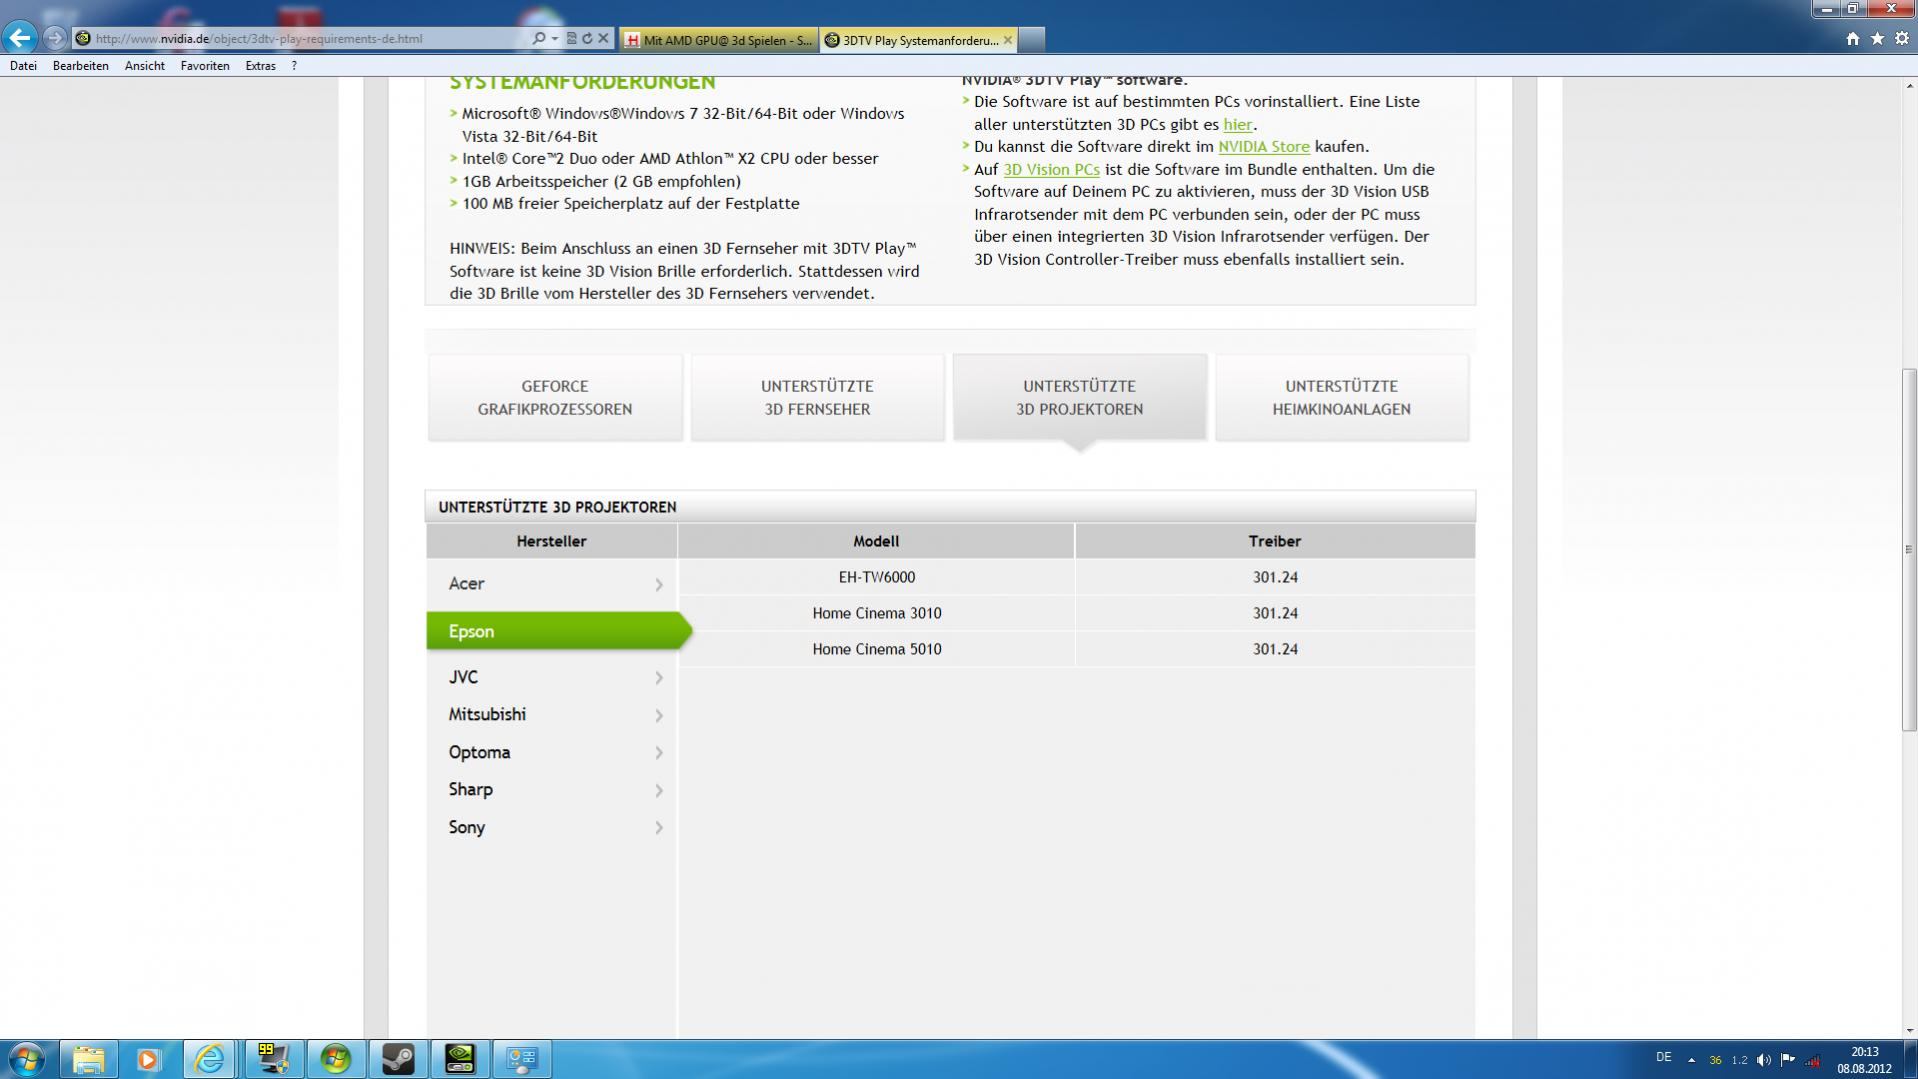Open the NVIDIA Store link
The width and height of the screenshot is (1918, 1079).
coord(1264,146)
